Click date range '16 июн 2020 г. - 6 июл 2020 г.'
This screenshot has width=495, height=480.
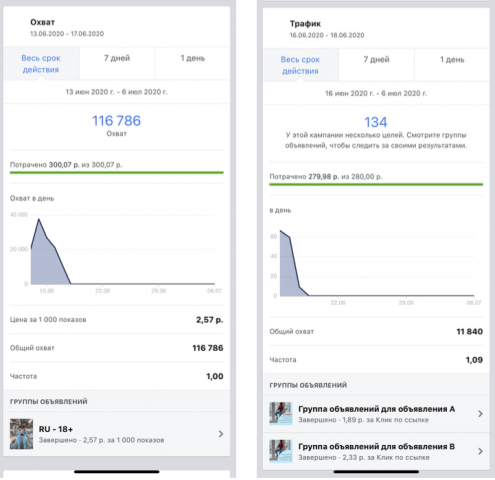(376, 94)
